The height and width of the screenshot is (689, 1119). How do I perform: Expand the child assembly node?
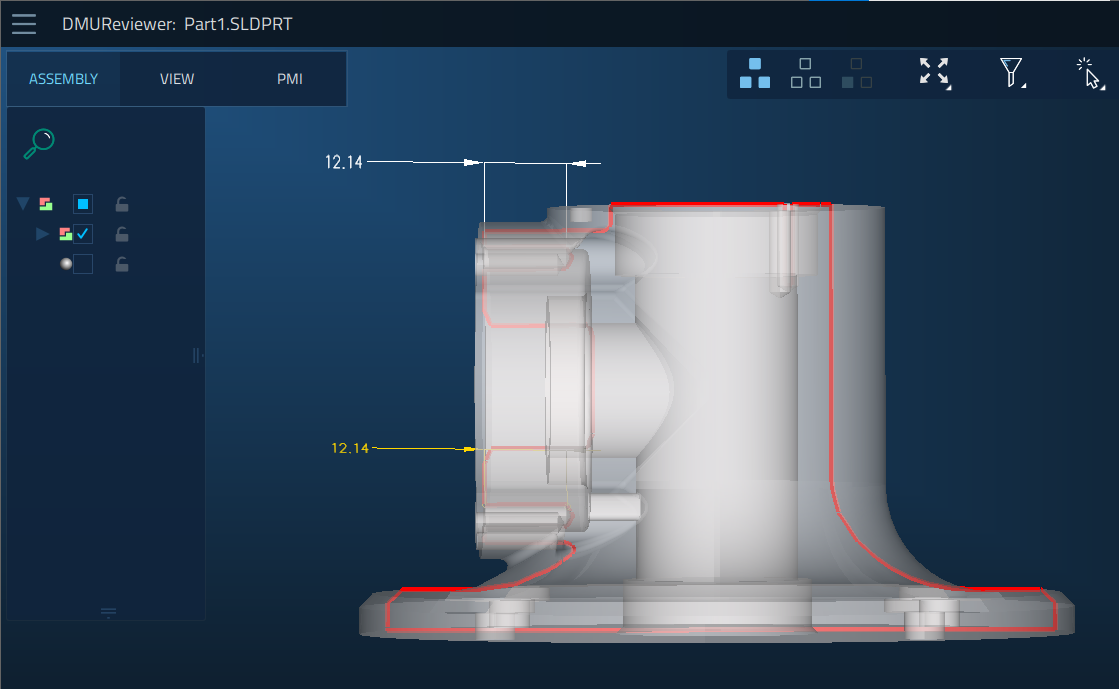(42, 233)
